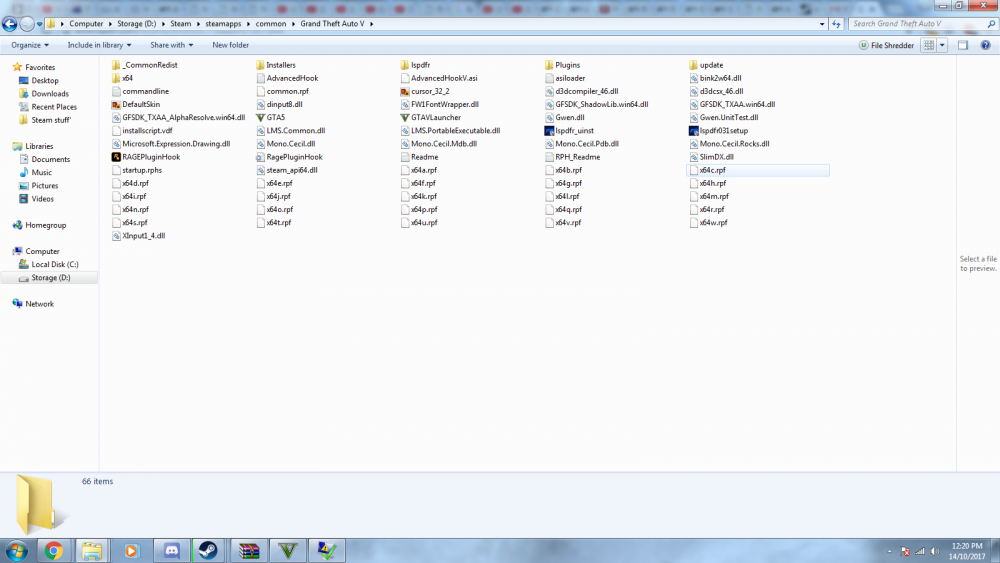Open the volume speaker icon in tray

[x=935, y=552]
